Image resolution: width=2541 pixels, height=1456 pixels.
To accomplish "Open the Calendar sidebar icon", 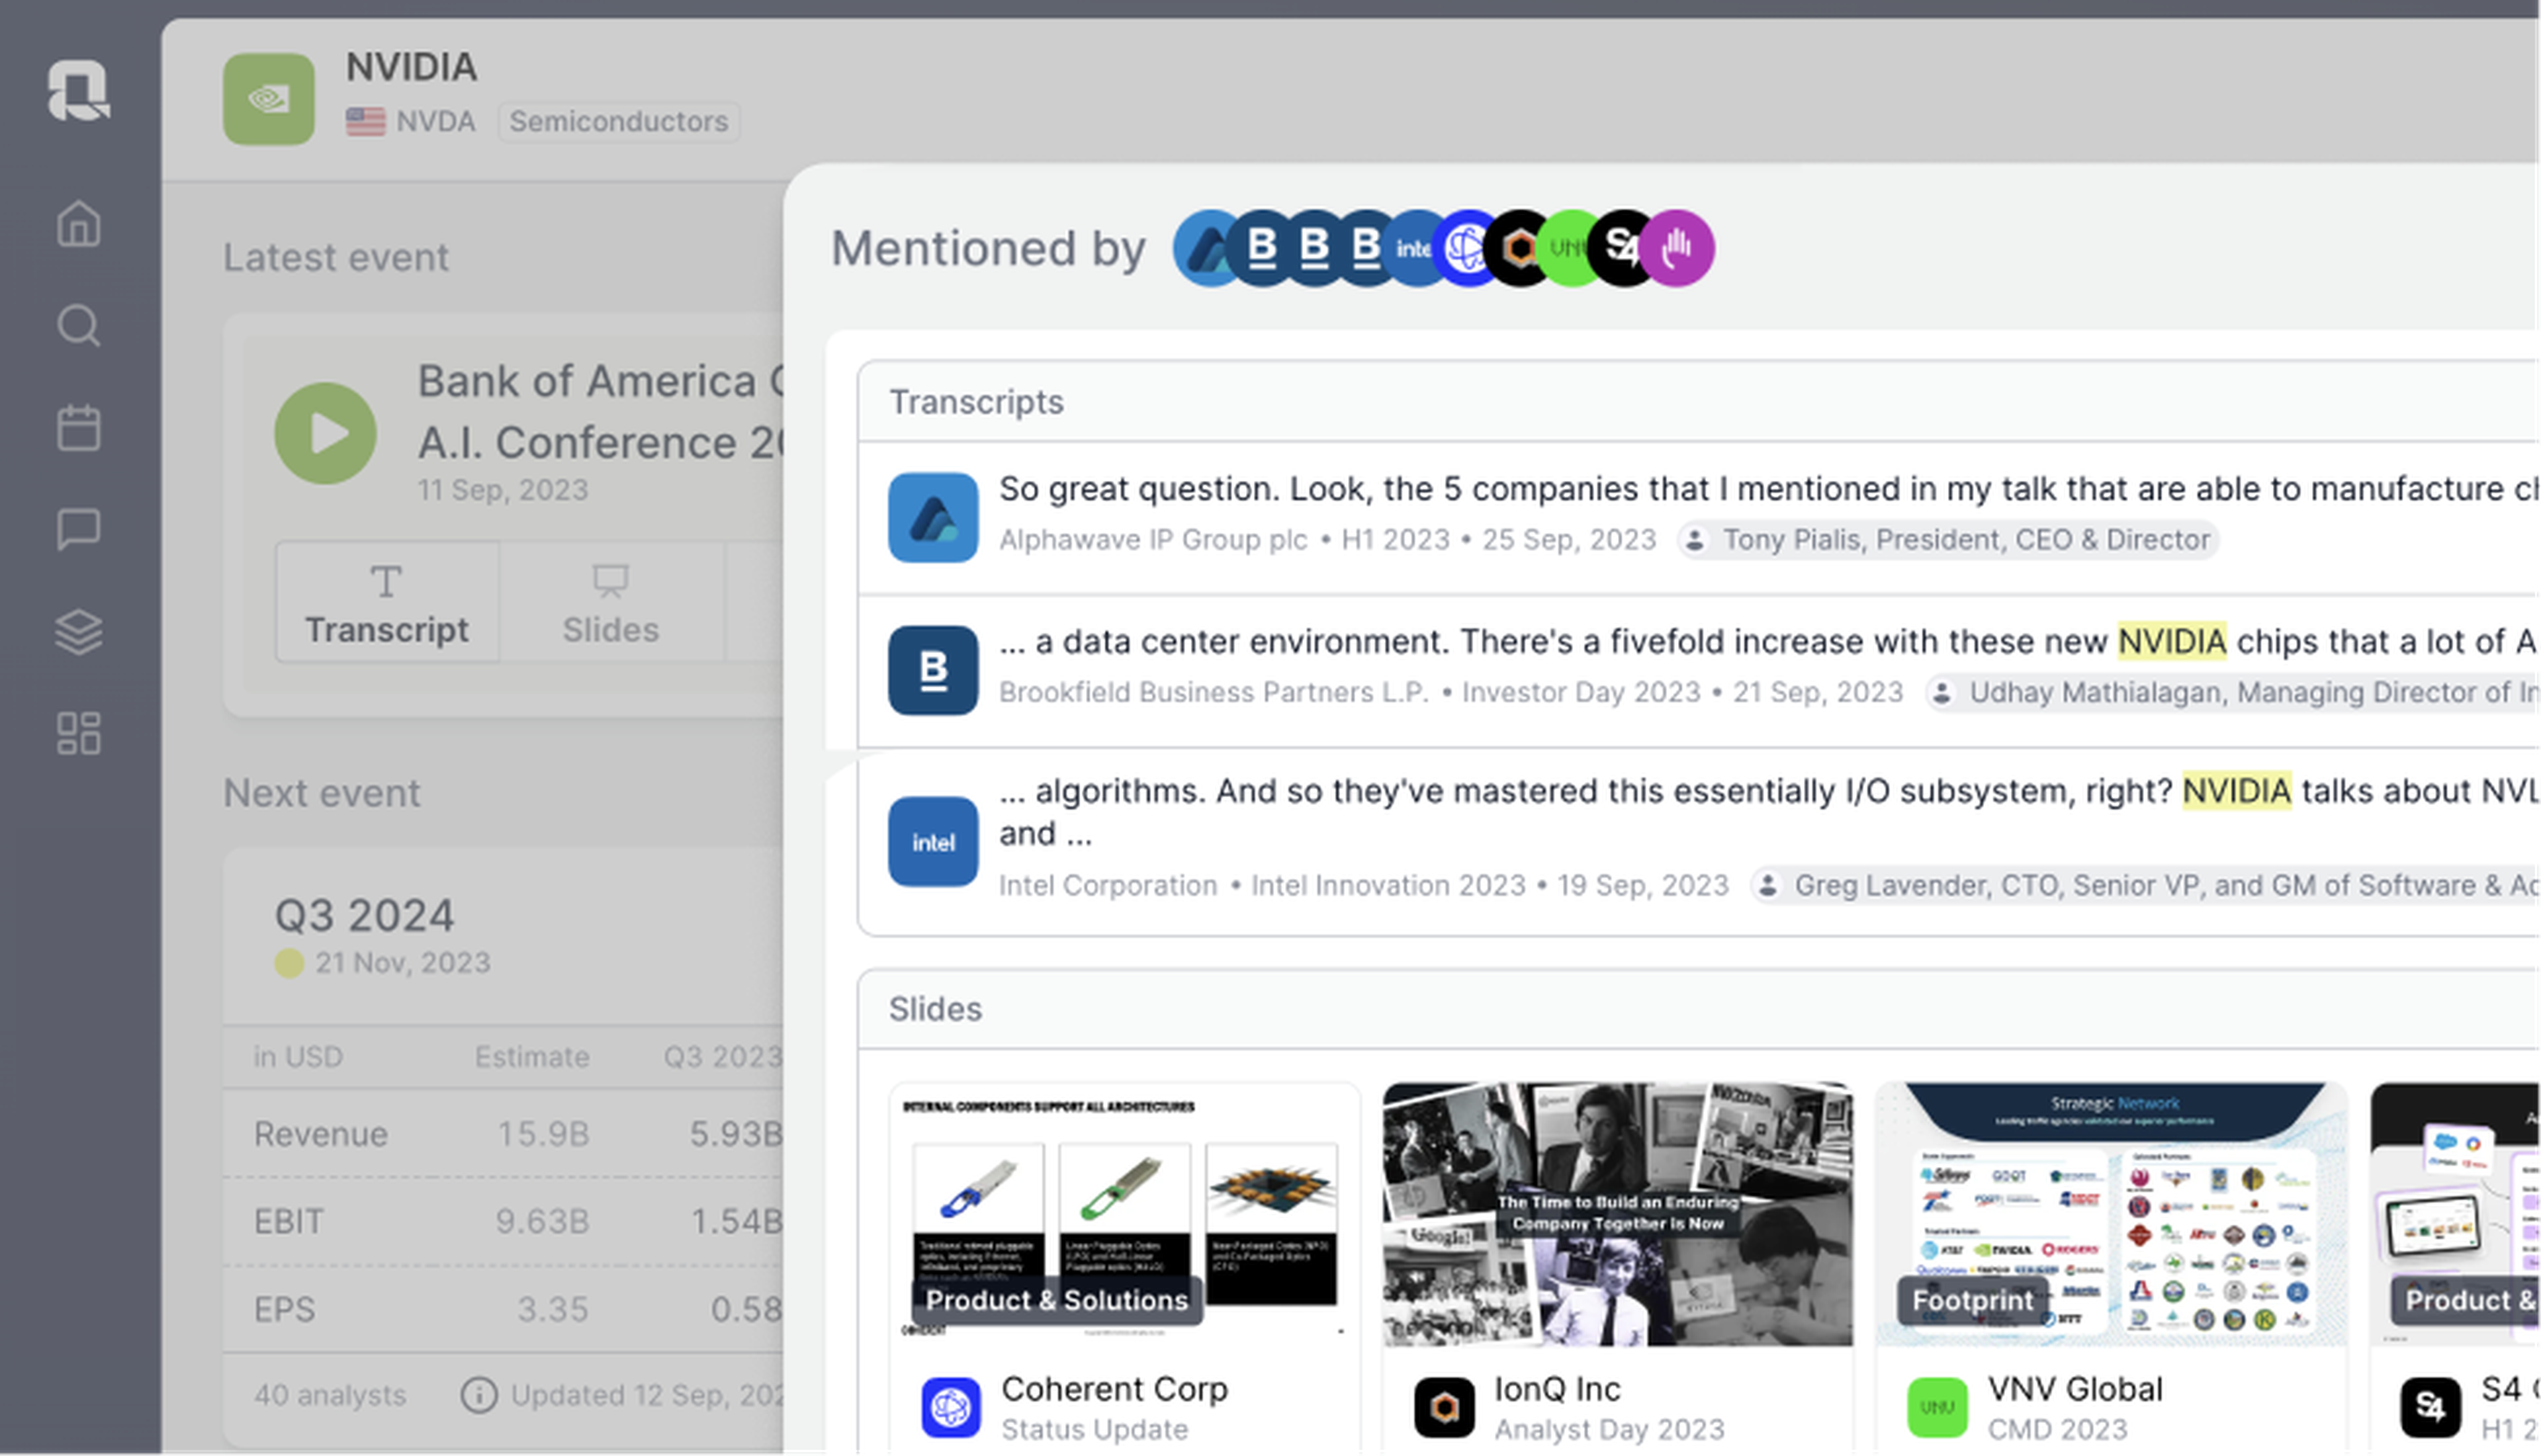I will pos(79,427).
